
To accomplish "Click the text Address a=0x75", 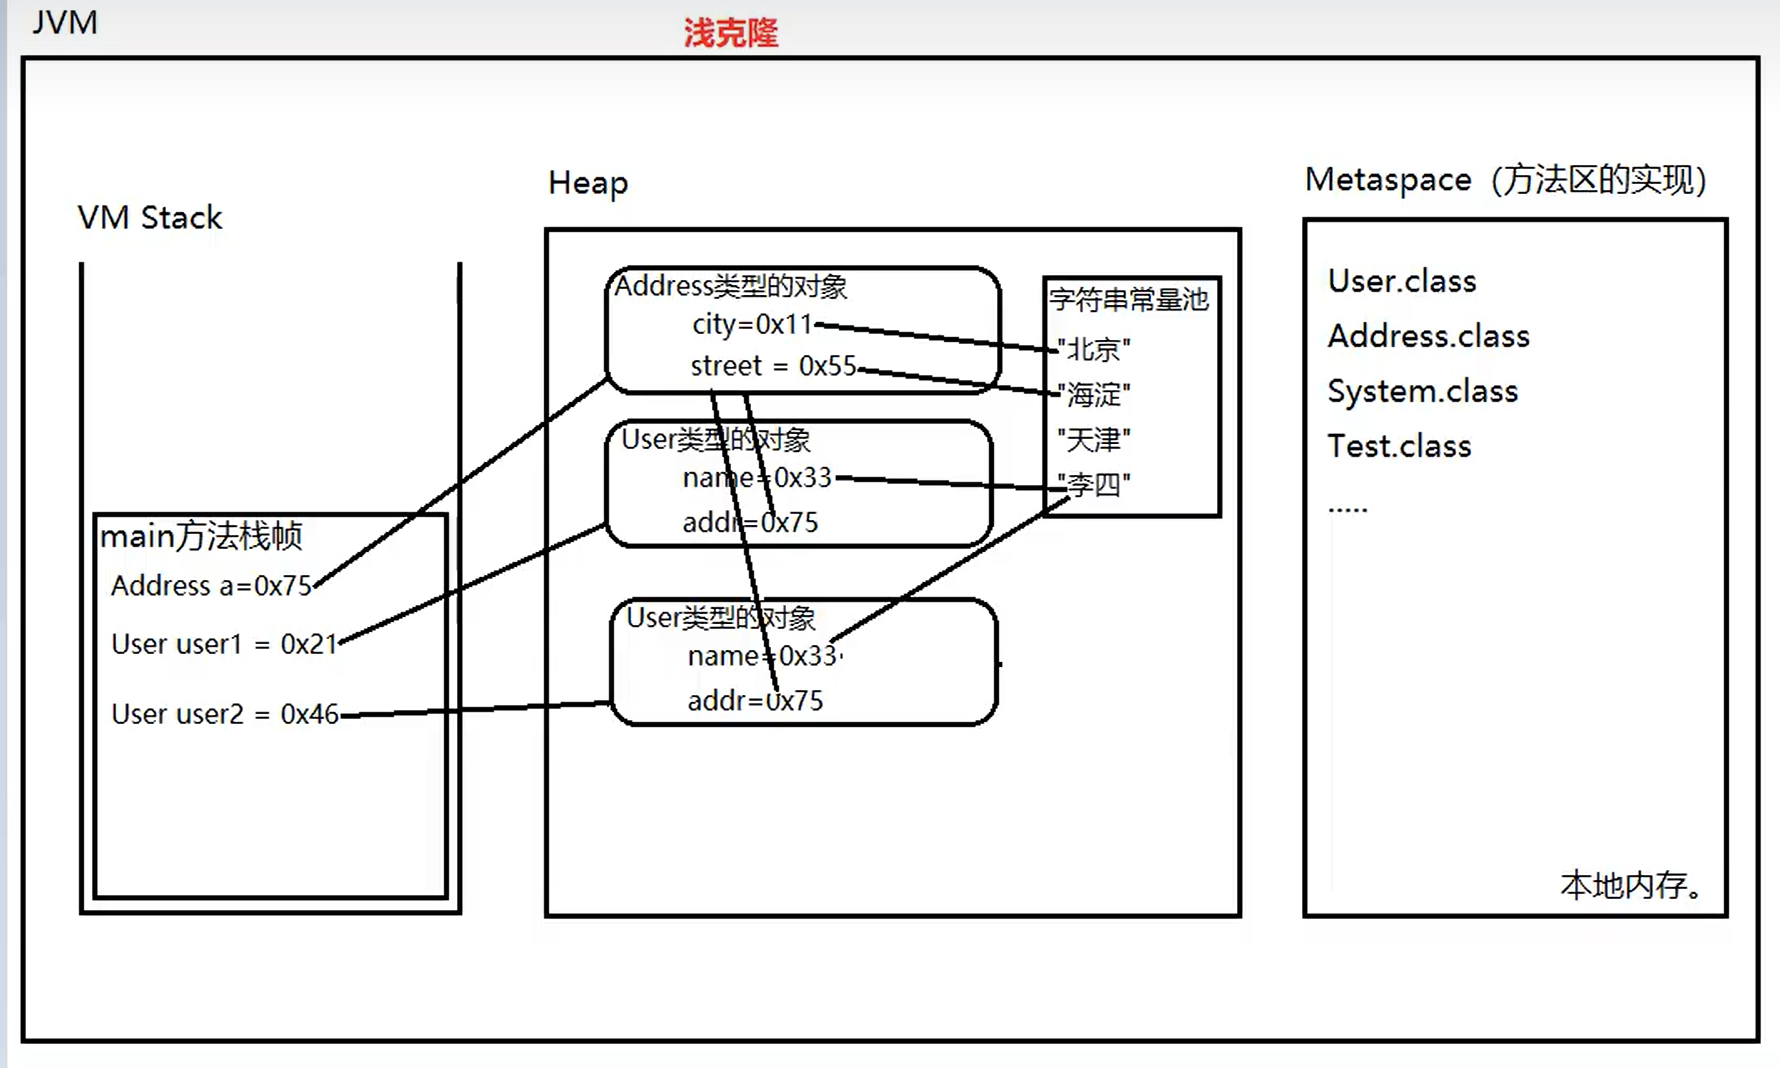I will point(212,586).
